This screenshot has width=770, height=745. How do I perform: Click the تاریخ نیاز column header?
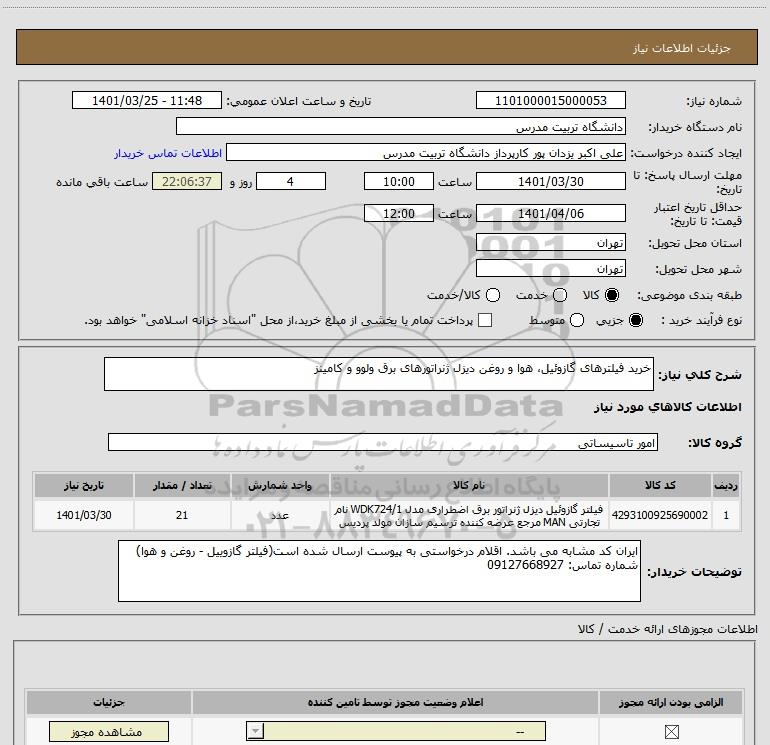[x=83, y=485]
